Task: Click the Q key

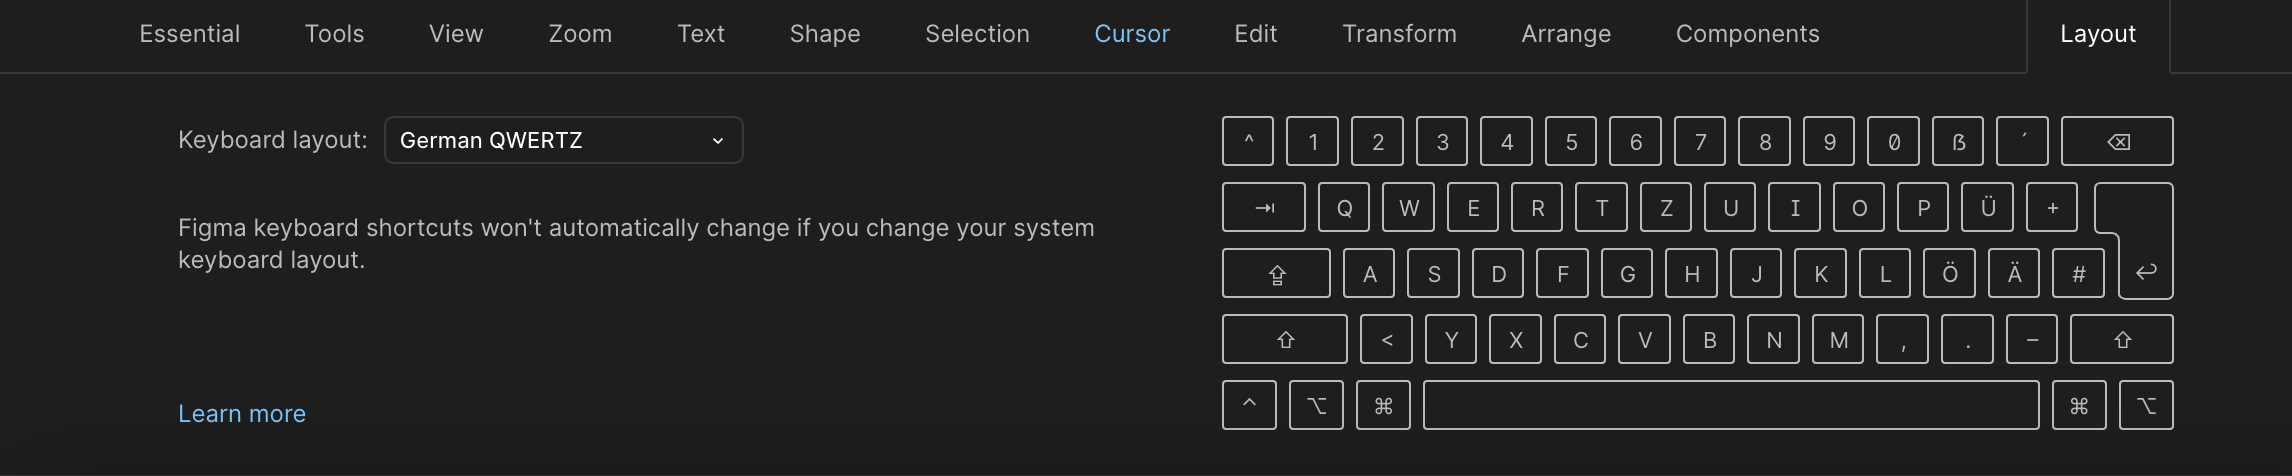Action: [x=1344, y=207]
